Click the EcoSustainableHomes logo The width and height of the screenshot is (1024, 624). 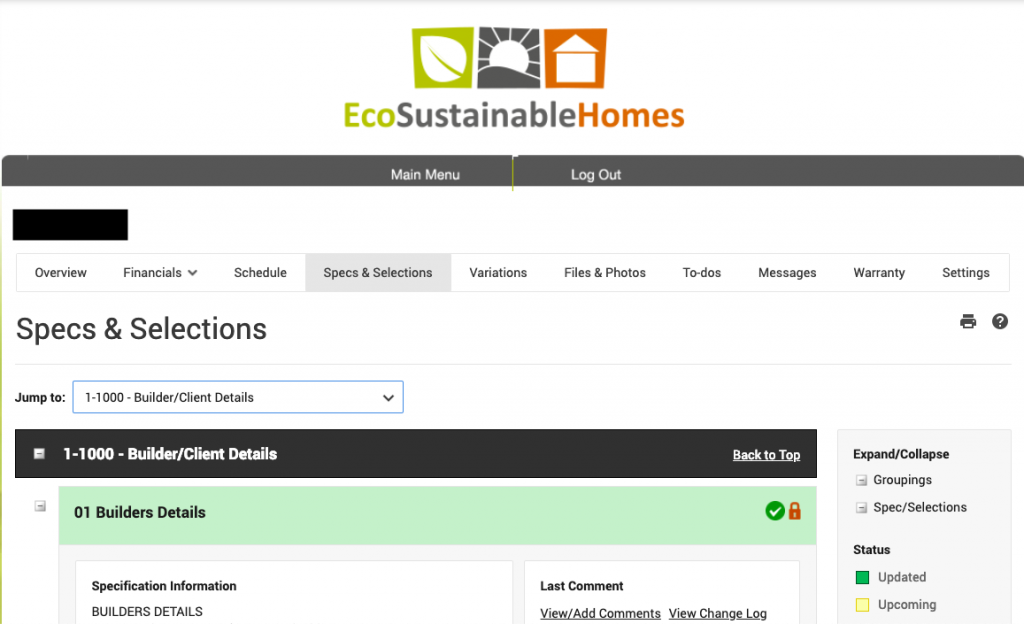tap(514, 78)
